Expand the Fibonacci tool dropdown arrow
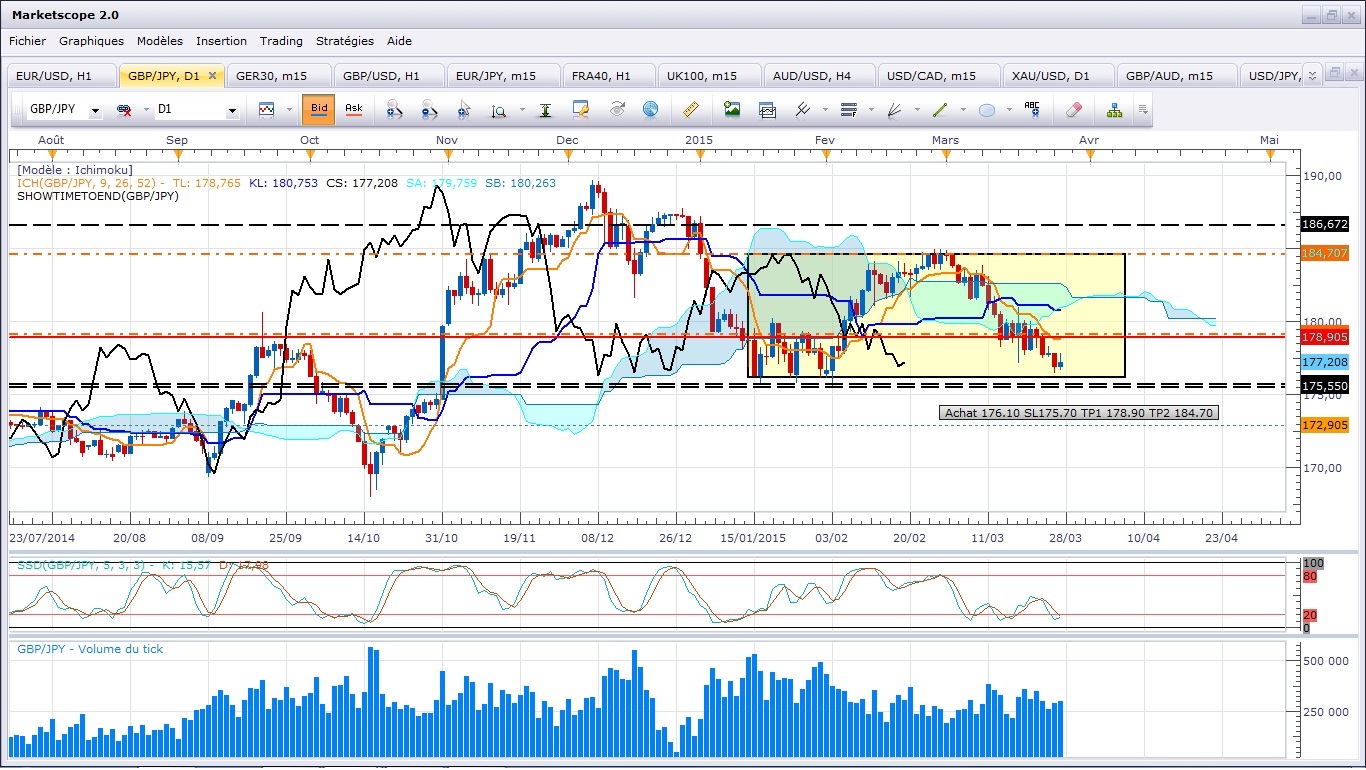Viewport: 1366px width, 770px height. tap(871, 110)
